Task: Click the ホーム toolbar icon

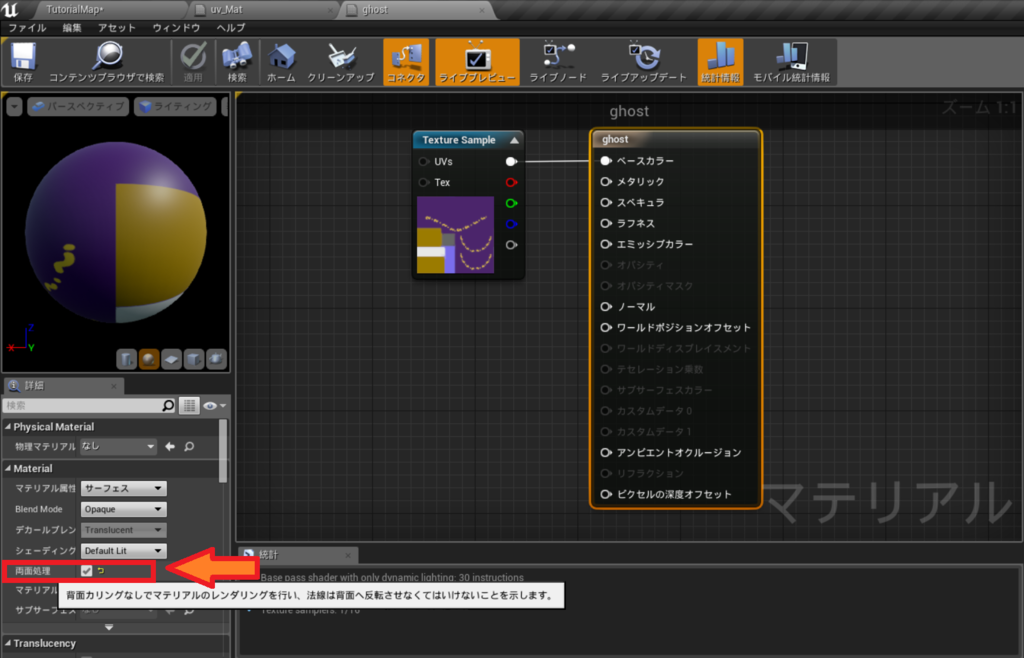Action: click(282, 61)
